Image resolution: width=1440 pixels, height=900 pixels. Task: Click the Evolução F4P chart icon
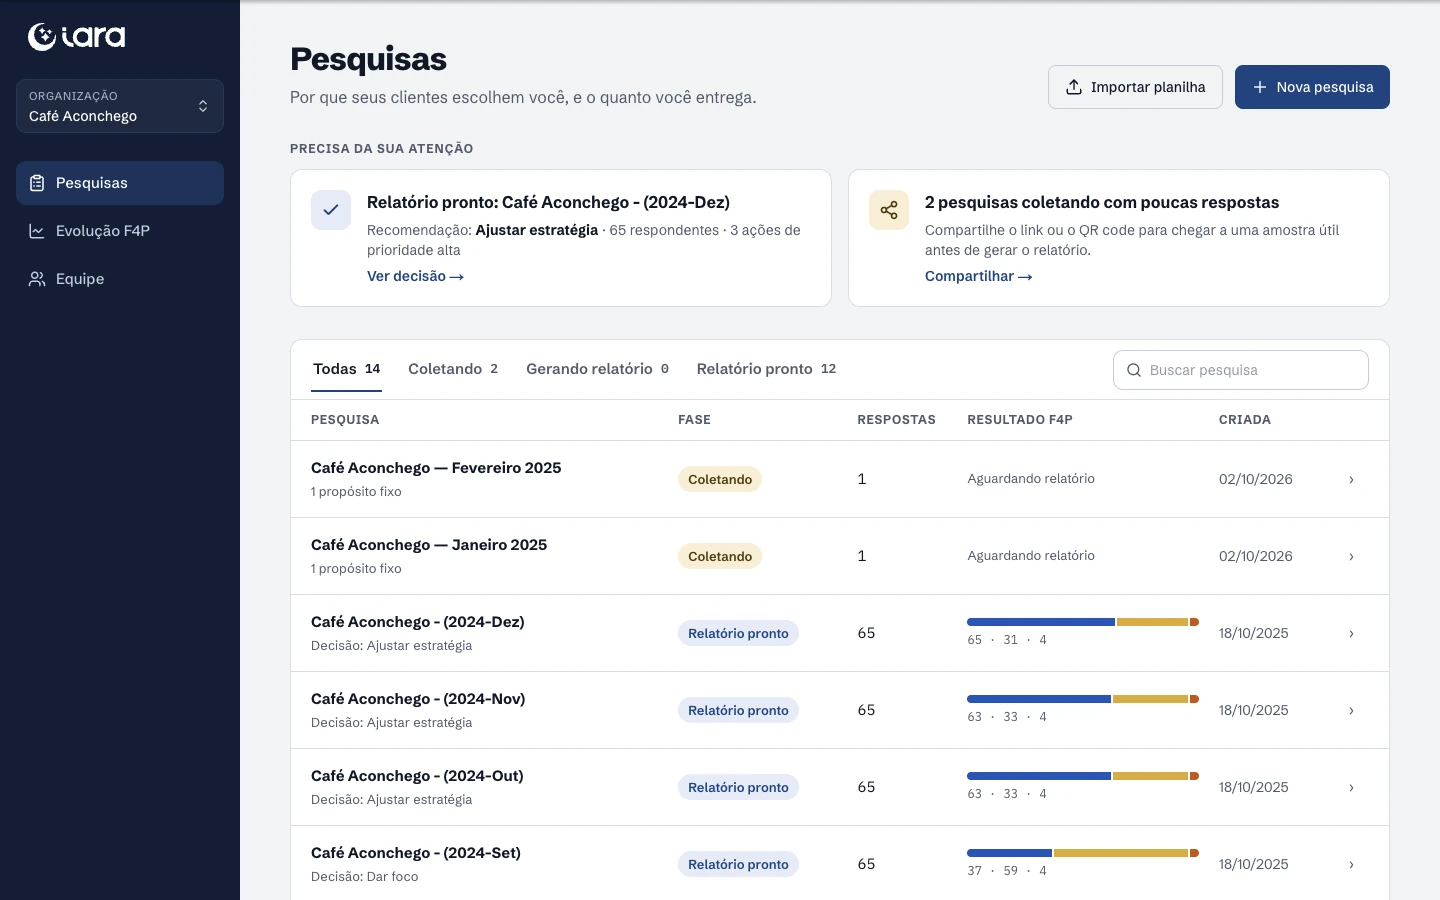click(x=37, y=231)
